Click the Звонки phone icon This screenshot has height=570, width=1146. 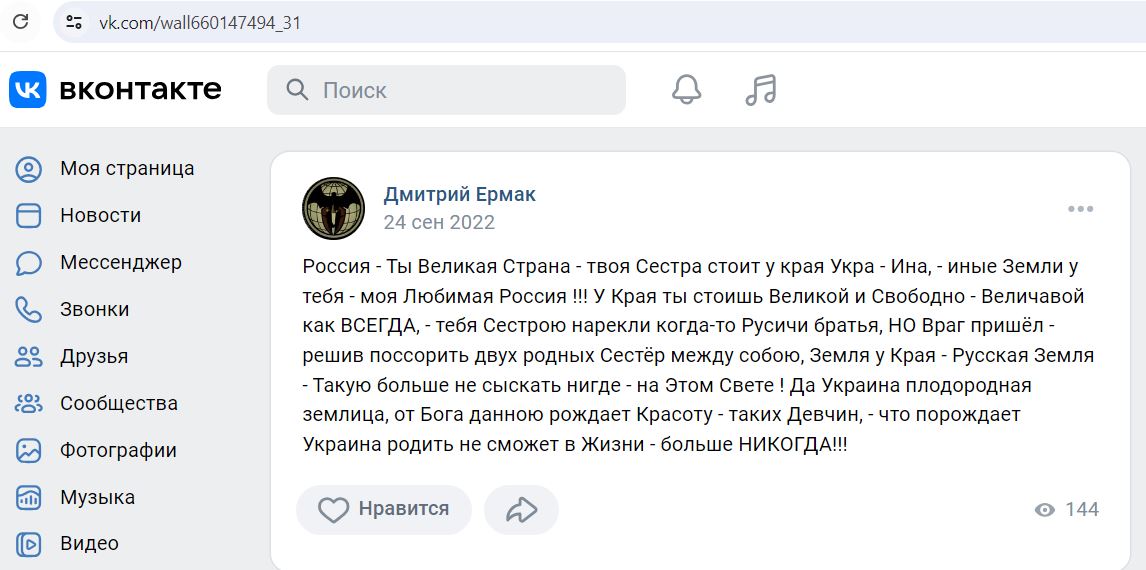click(29, 310)
